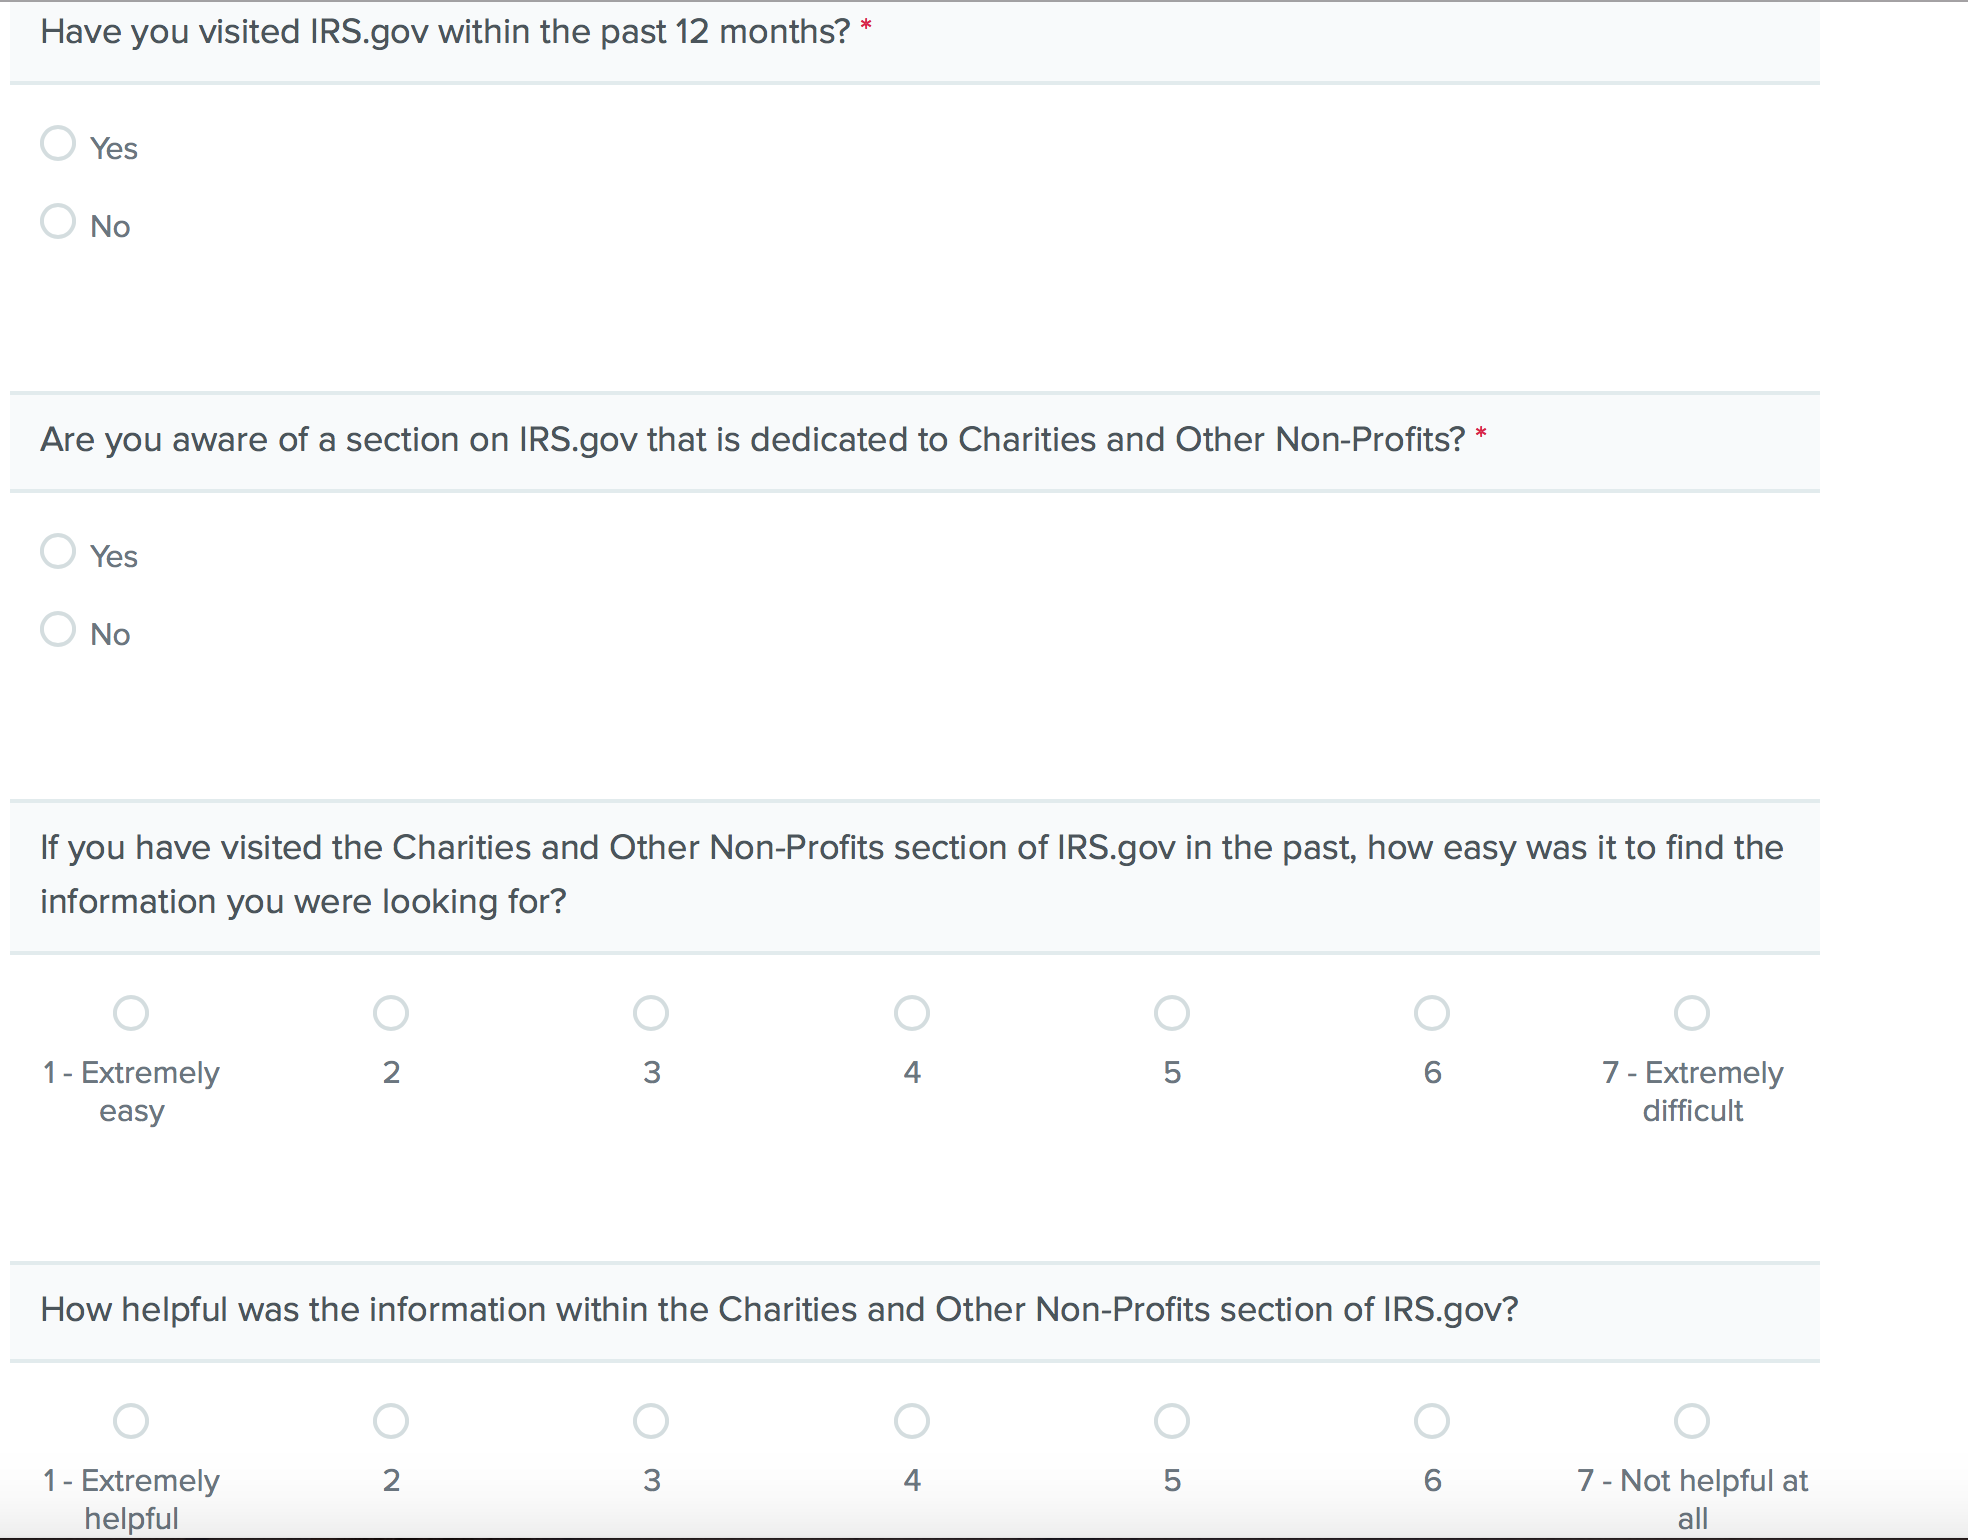Mark helpfulness of information as 5
This screenshot has height=1540, width=1968.
click(x=1172, y=1421)
